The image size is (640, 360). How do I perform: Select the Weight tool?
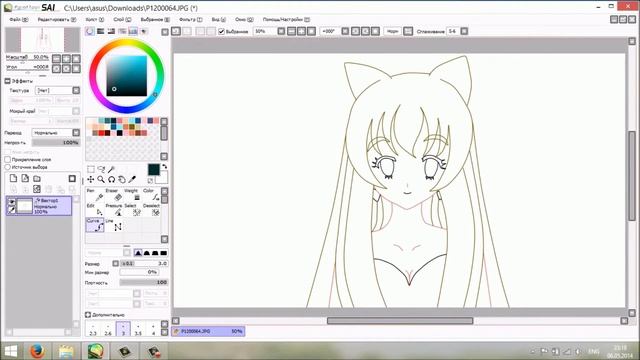tap(133, 195)
